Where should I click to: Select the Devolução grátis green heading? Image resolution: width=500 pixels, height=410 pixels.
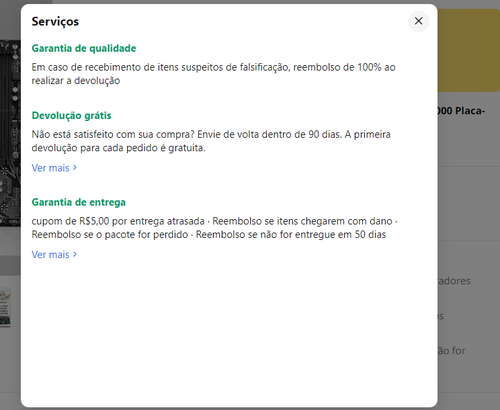tap(71, 116)
